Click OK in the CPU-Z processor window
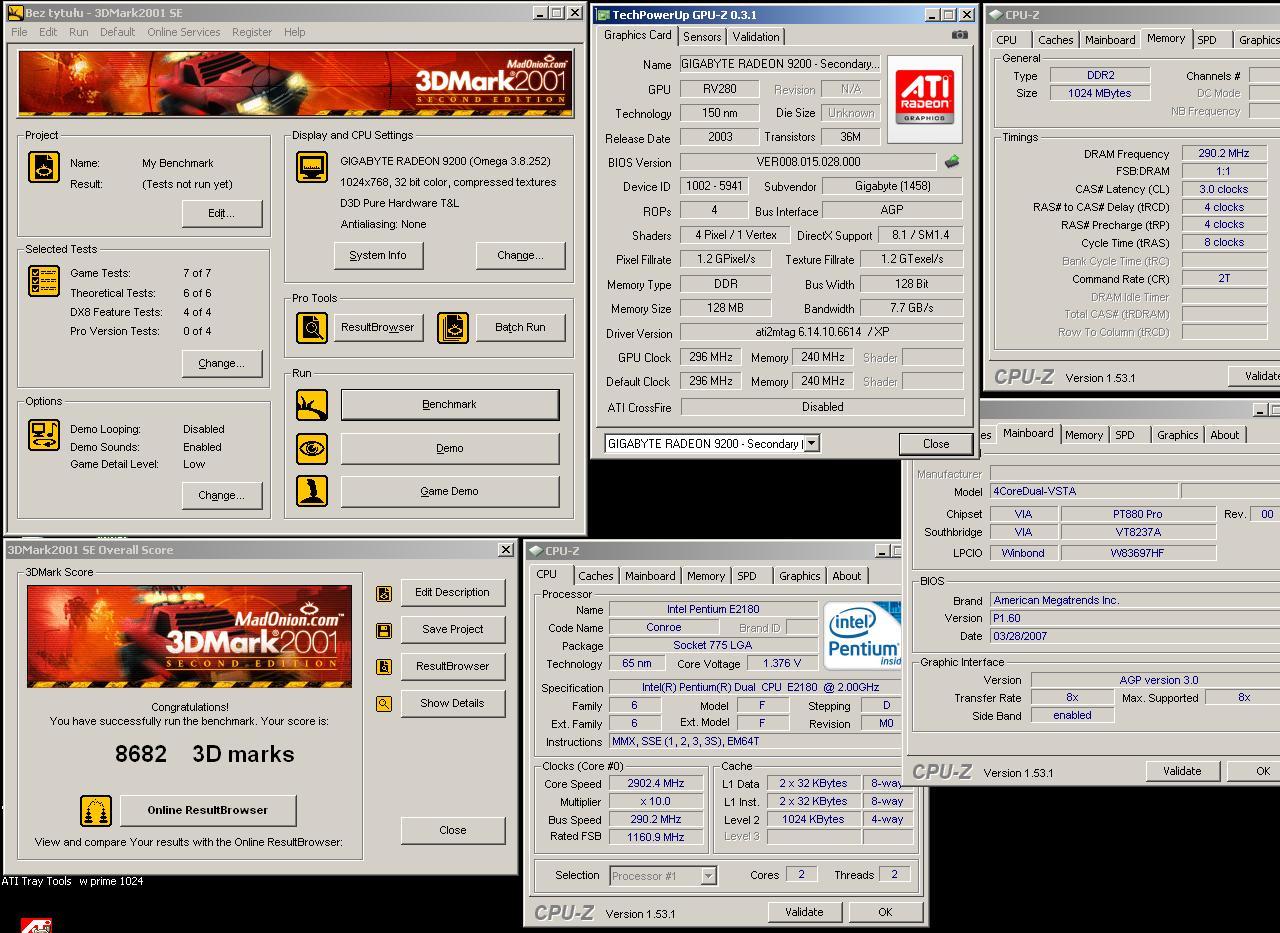The height and width of the screenshot is (933, 1280). (x=885, y=912)
